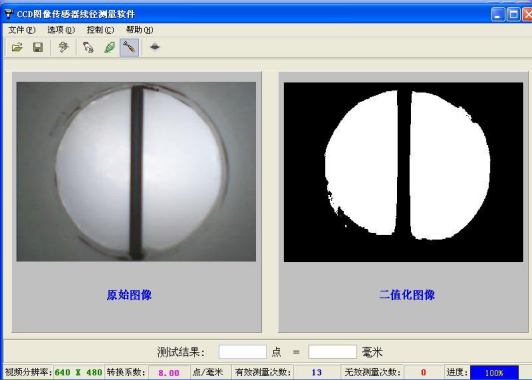The image size is (532, 380).
Task: Click the 转换系数 status label
Action: [127, 372]
